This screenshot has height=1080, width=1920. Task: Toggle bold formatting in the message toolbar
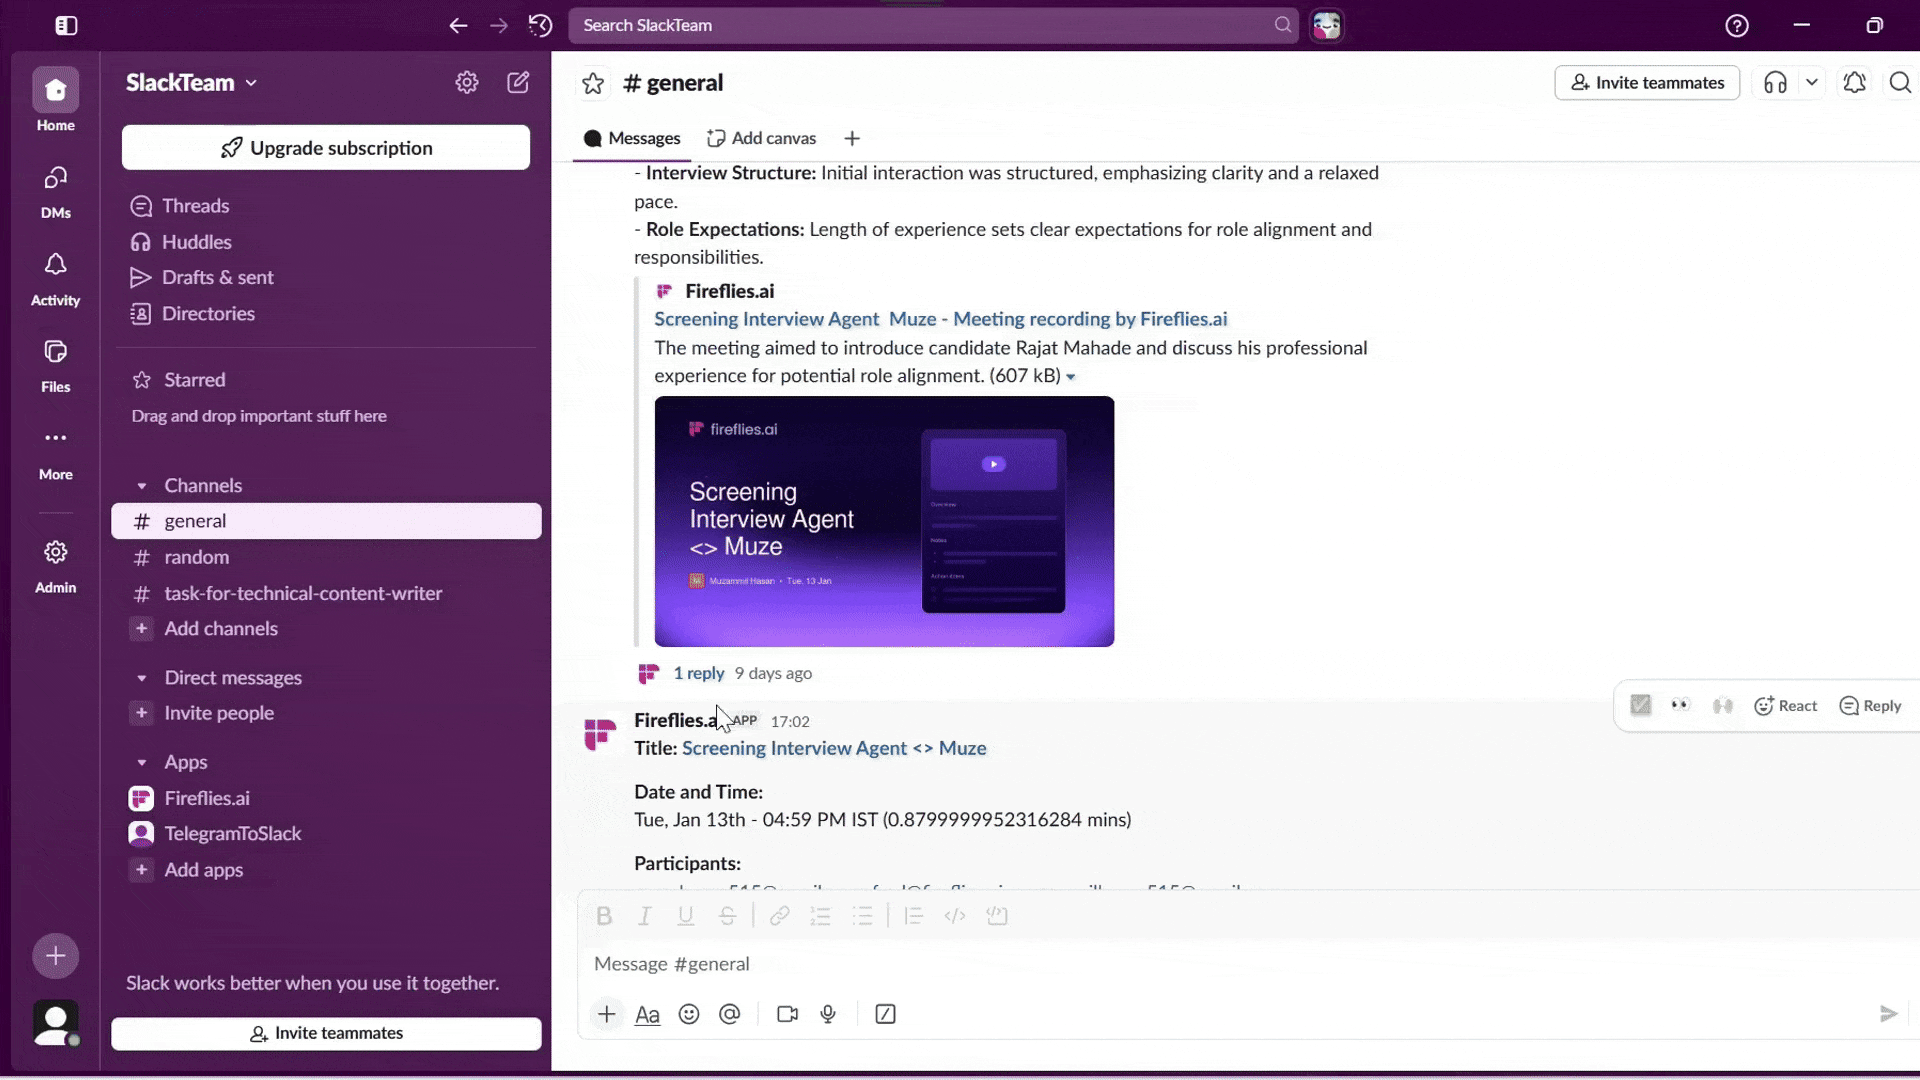604,915
